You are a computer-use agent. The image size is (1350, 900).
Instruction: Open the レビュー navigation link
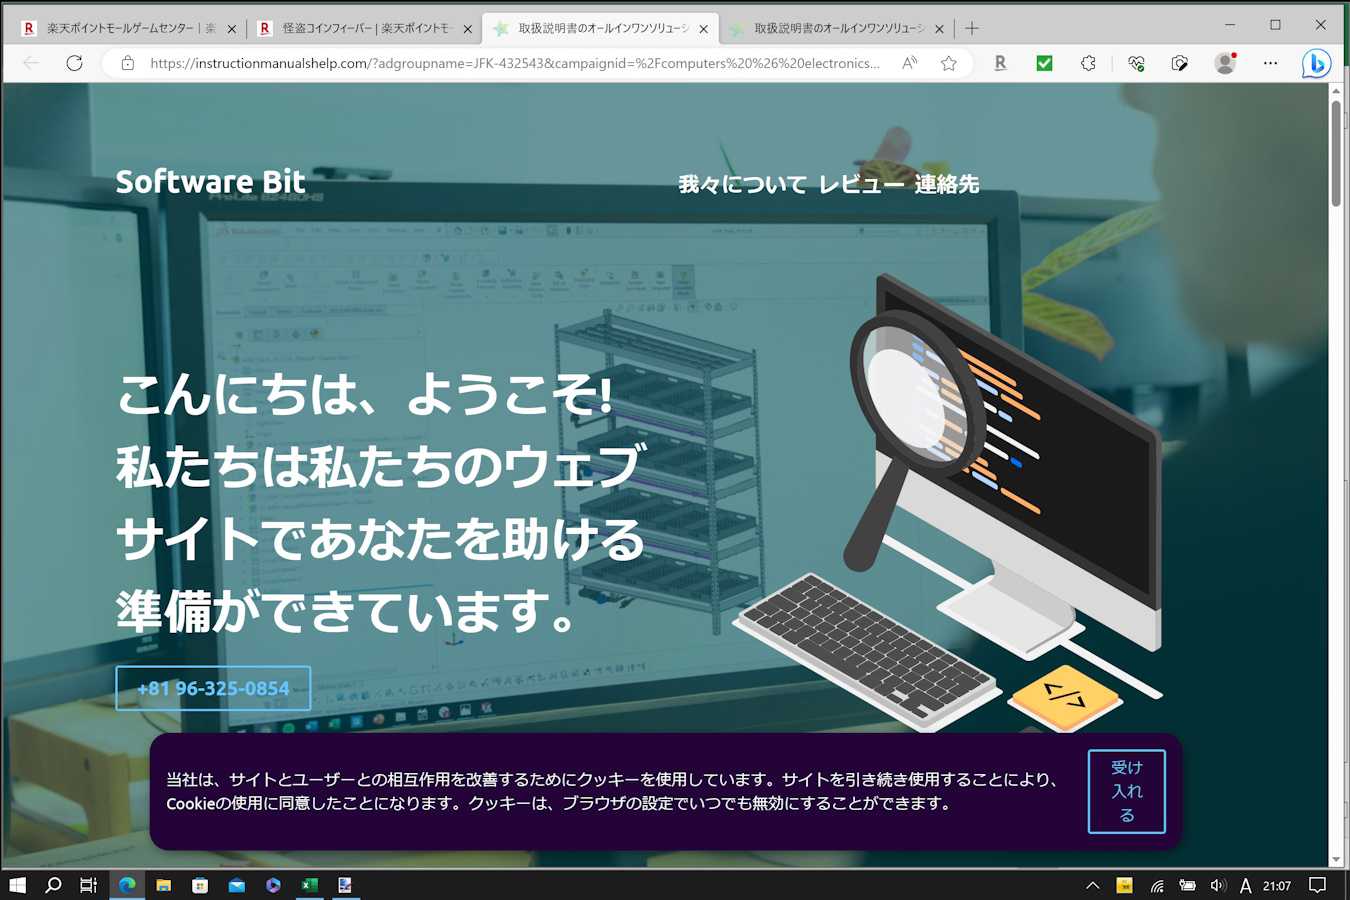[x=860, y=184]
